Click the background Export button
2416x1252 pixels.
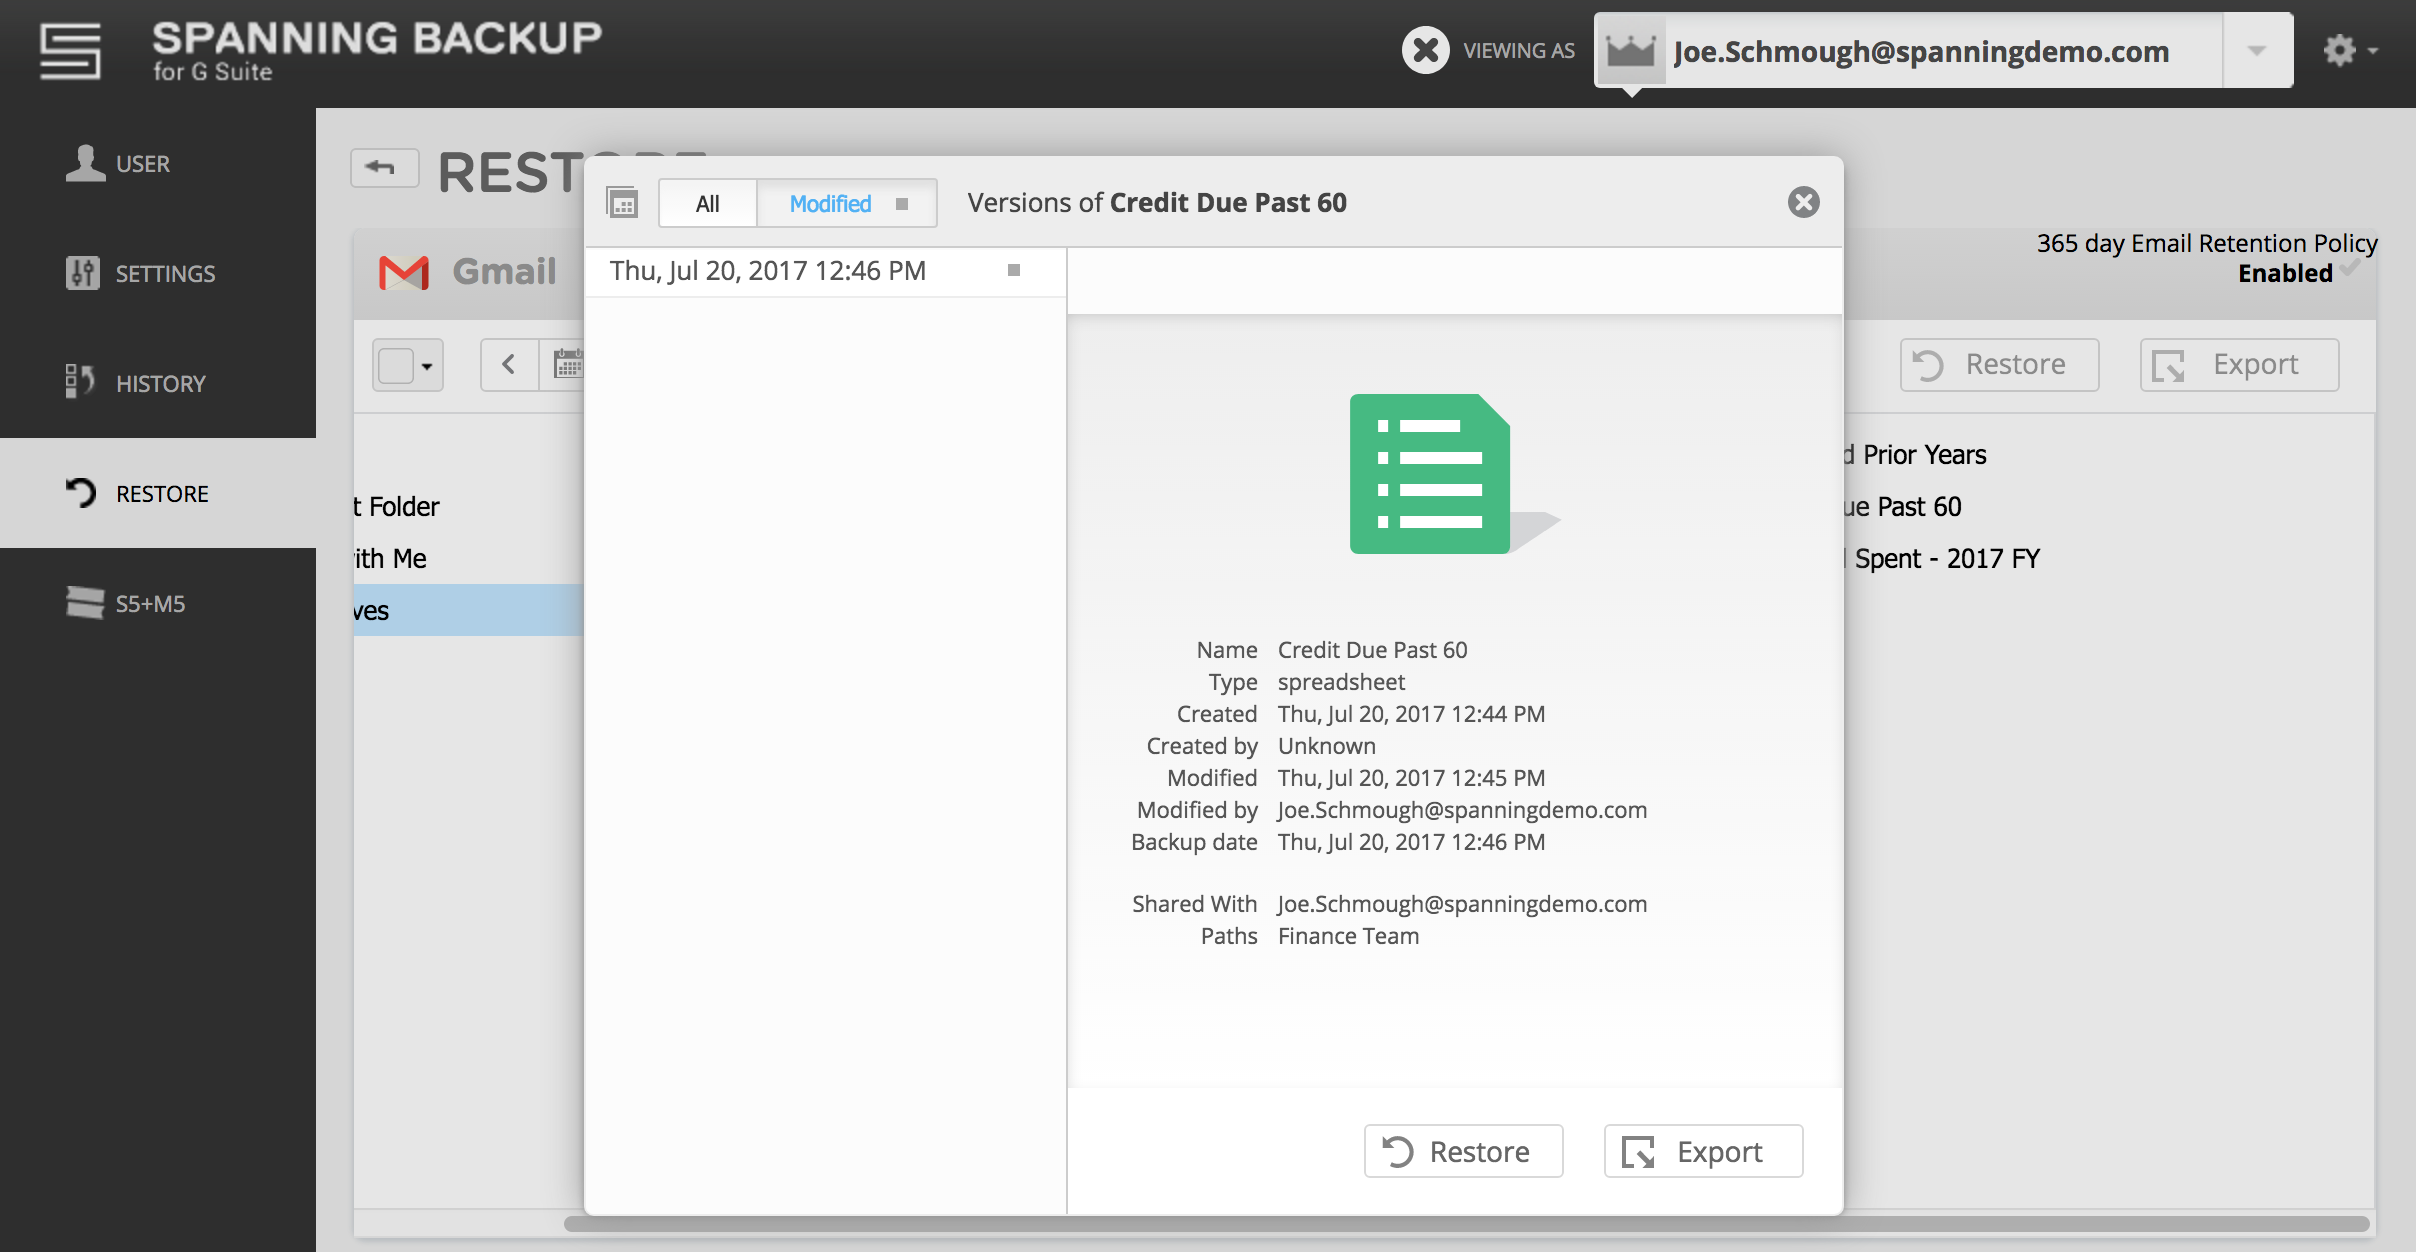2239,364
